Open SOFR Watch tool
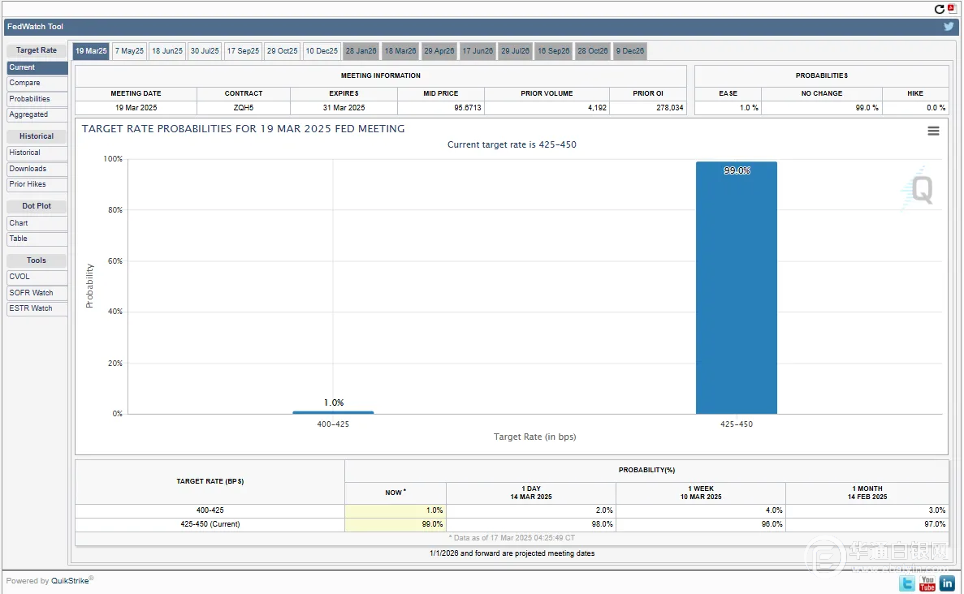Screen dimensions: 964x594 pos(37,293)
